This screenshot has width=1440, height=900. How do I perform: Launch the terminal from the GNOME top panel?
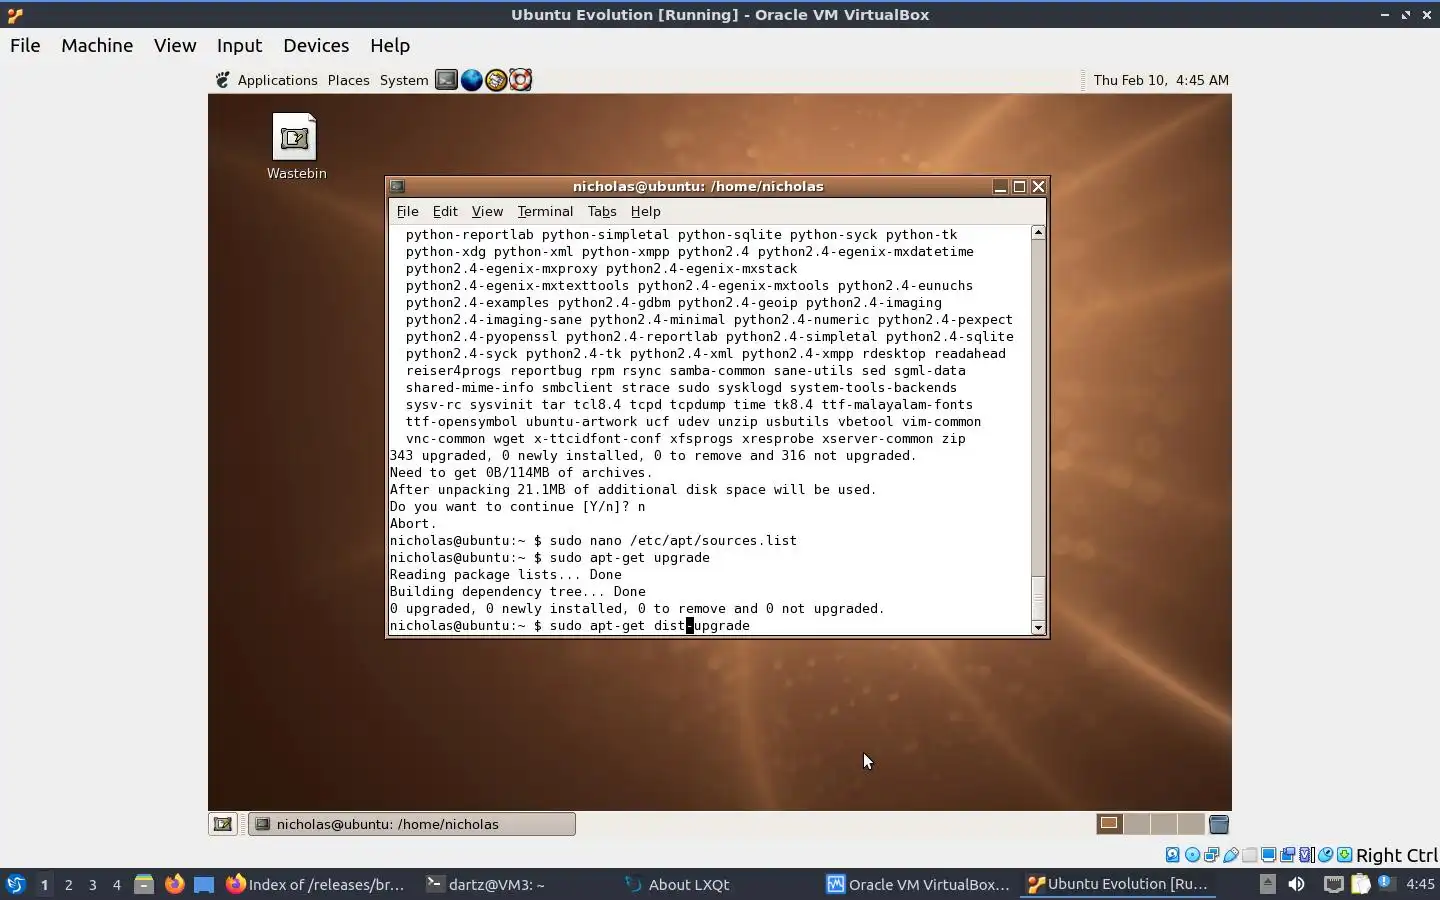446,80
